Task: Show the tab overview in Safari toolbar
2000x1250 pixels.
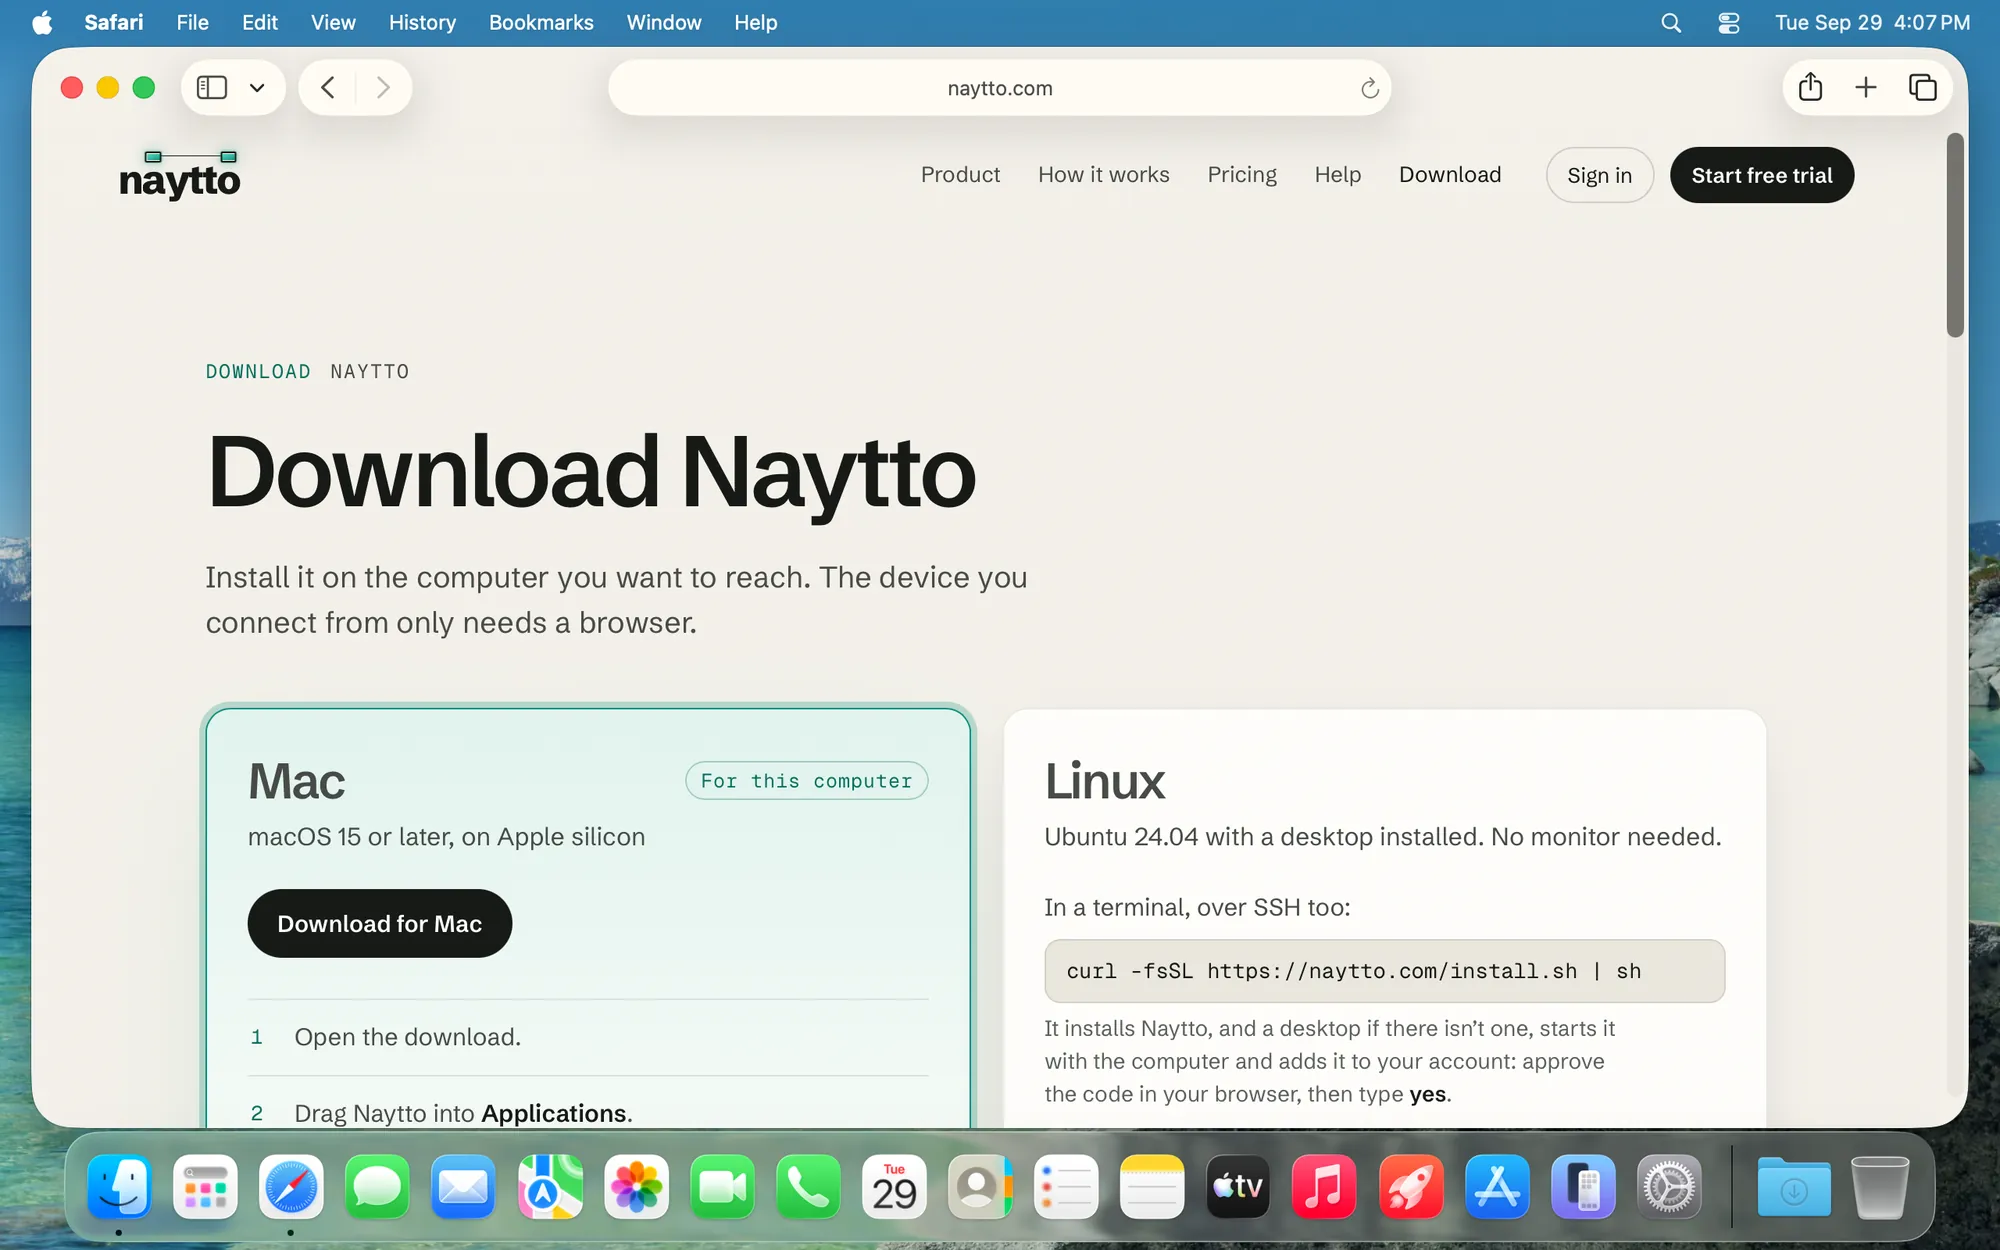Action: coord(1922,87)
